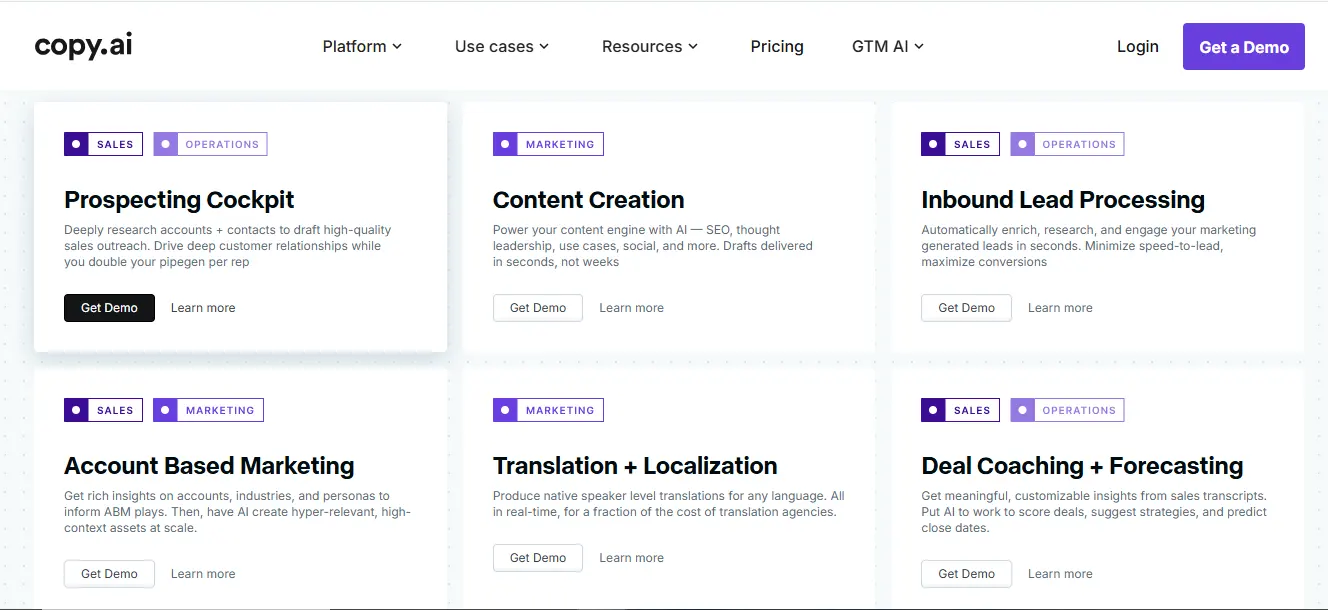
Task: Expand the Platform dropdown menu
Action: click(x=362, y=46)
